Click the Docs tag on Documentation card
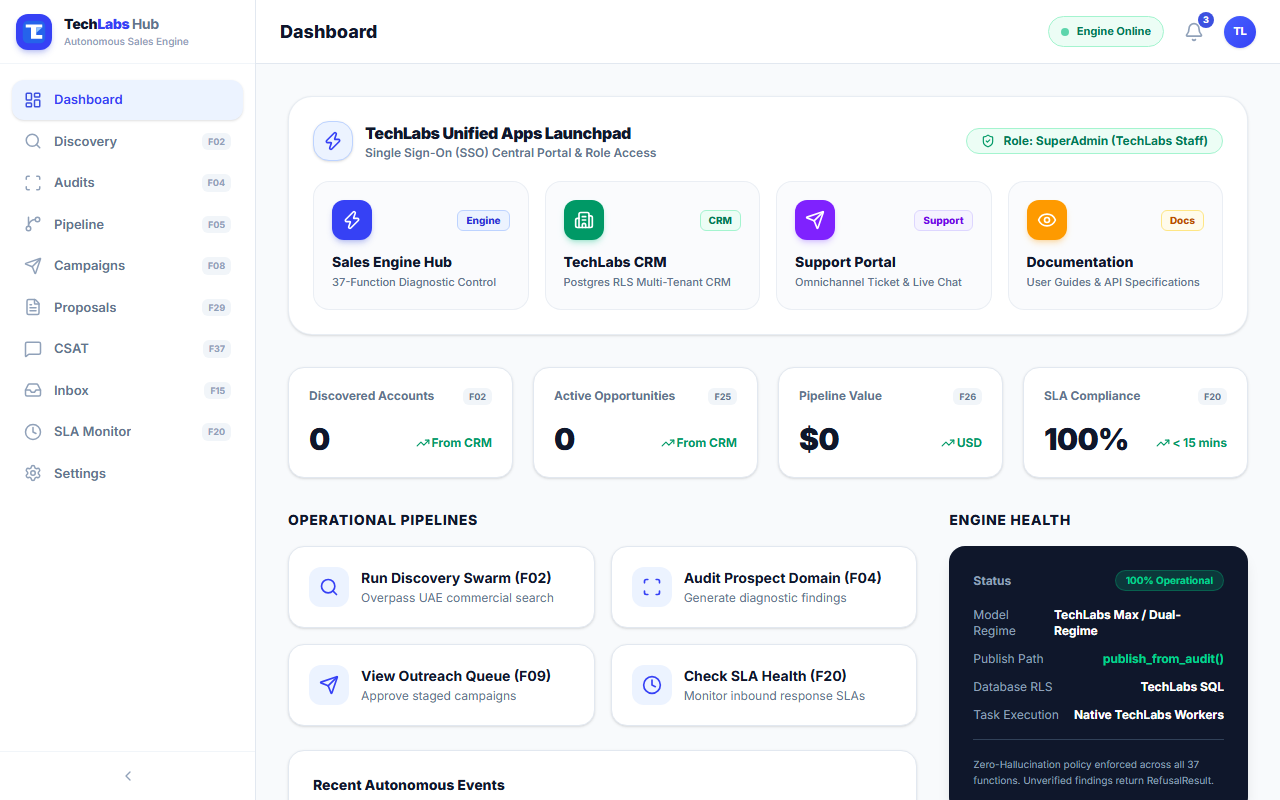Viewport: 1280px width, 800px height. tap(1182, 220)
